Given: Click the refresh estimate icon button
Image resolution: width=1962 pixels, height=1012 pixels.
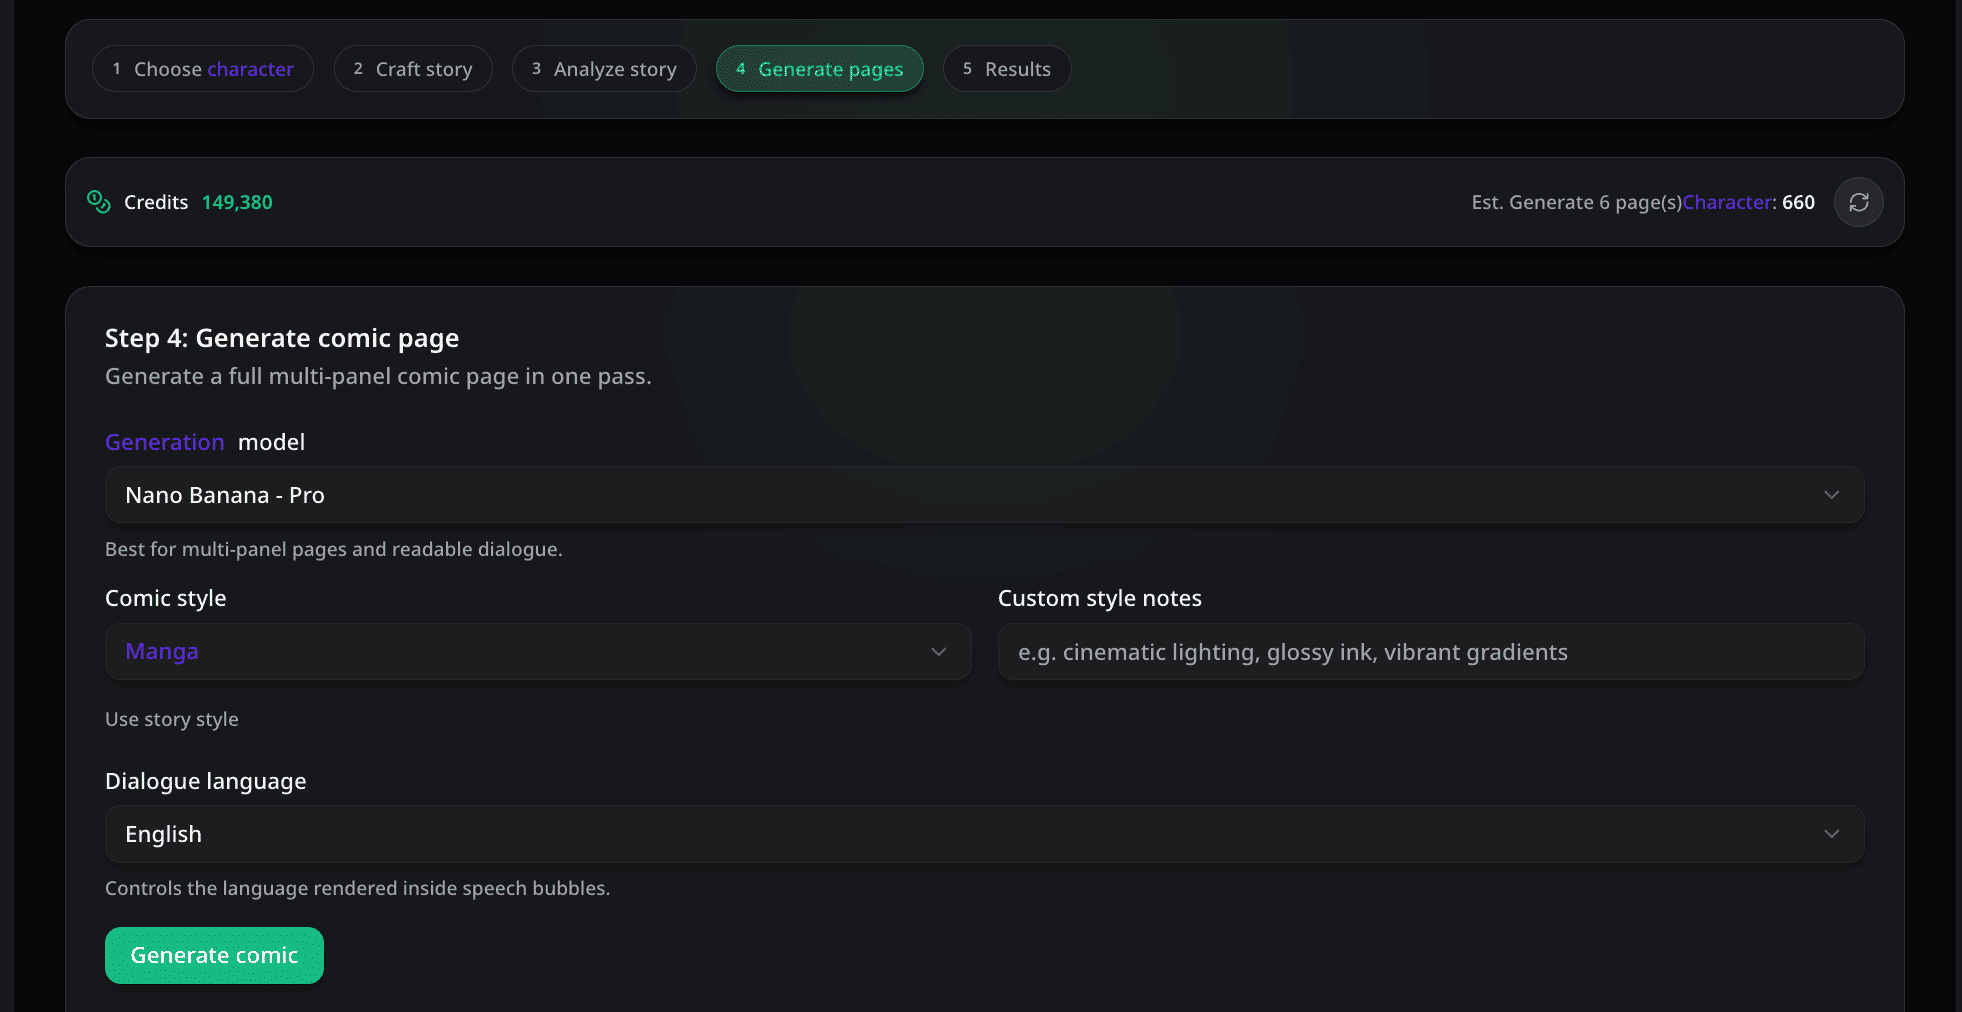Looking at the screenshot, I should [1858, 202].
